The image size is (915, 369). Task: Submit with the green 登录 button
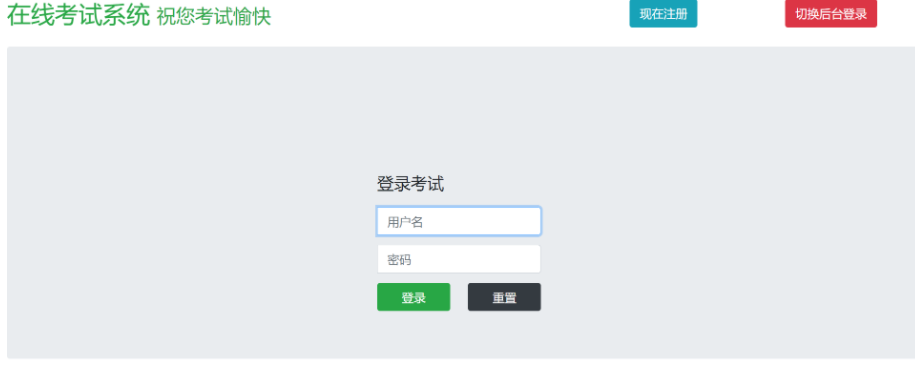pos(413,297)
